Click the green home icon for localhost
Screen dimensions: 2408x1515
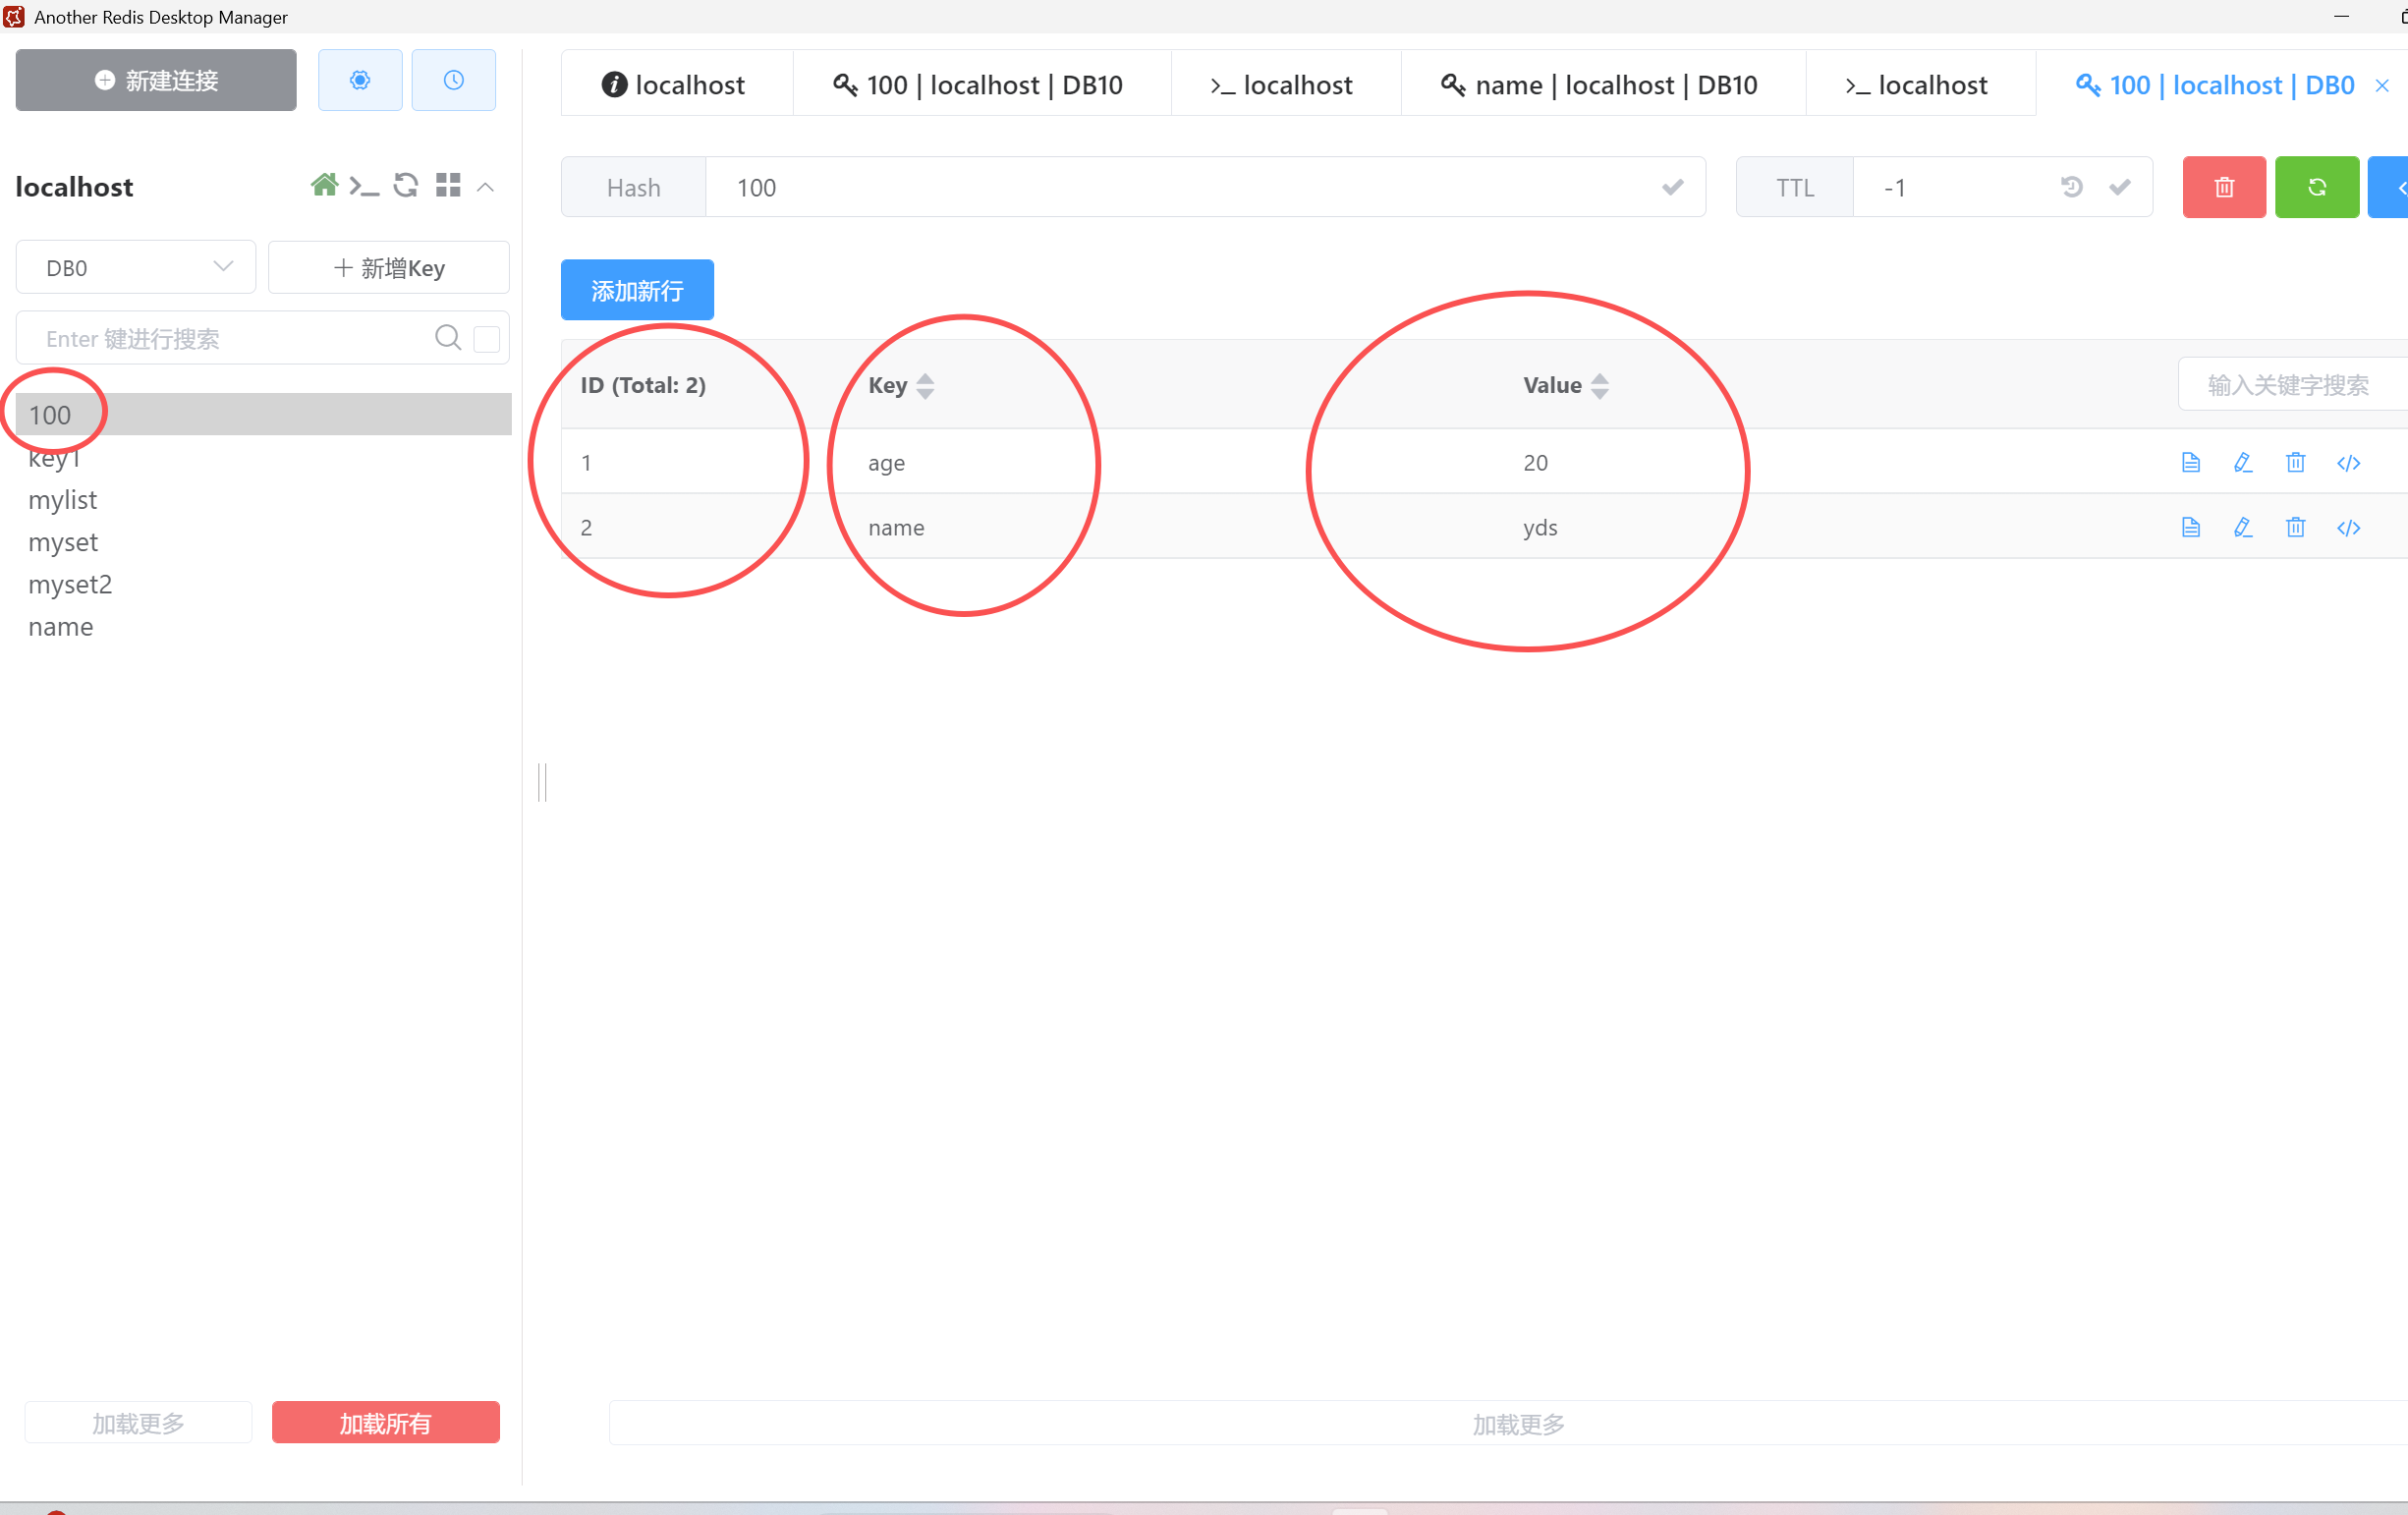click(323, 185)
